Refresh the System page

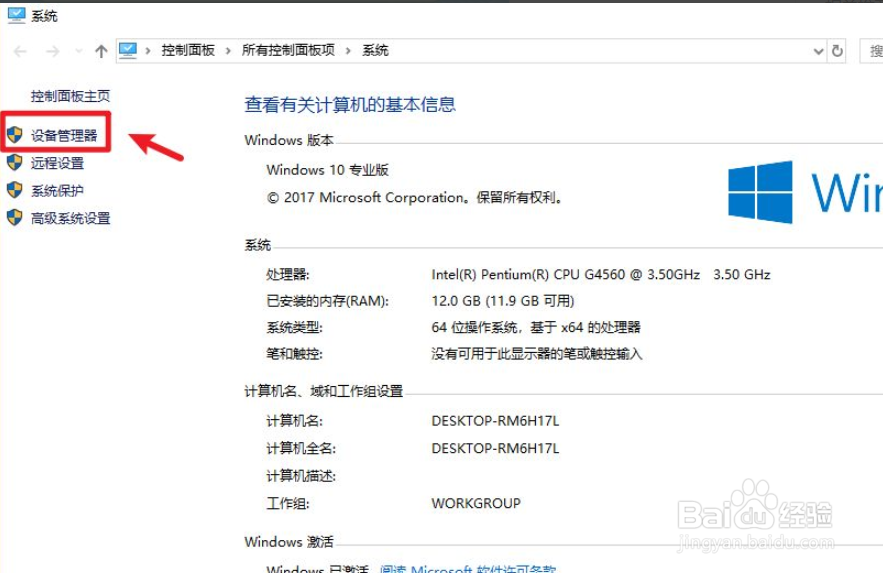coord(837,51)
